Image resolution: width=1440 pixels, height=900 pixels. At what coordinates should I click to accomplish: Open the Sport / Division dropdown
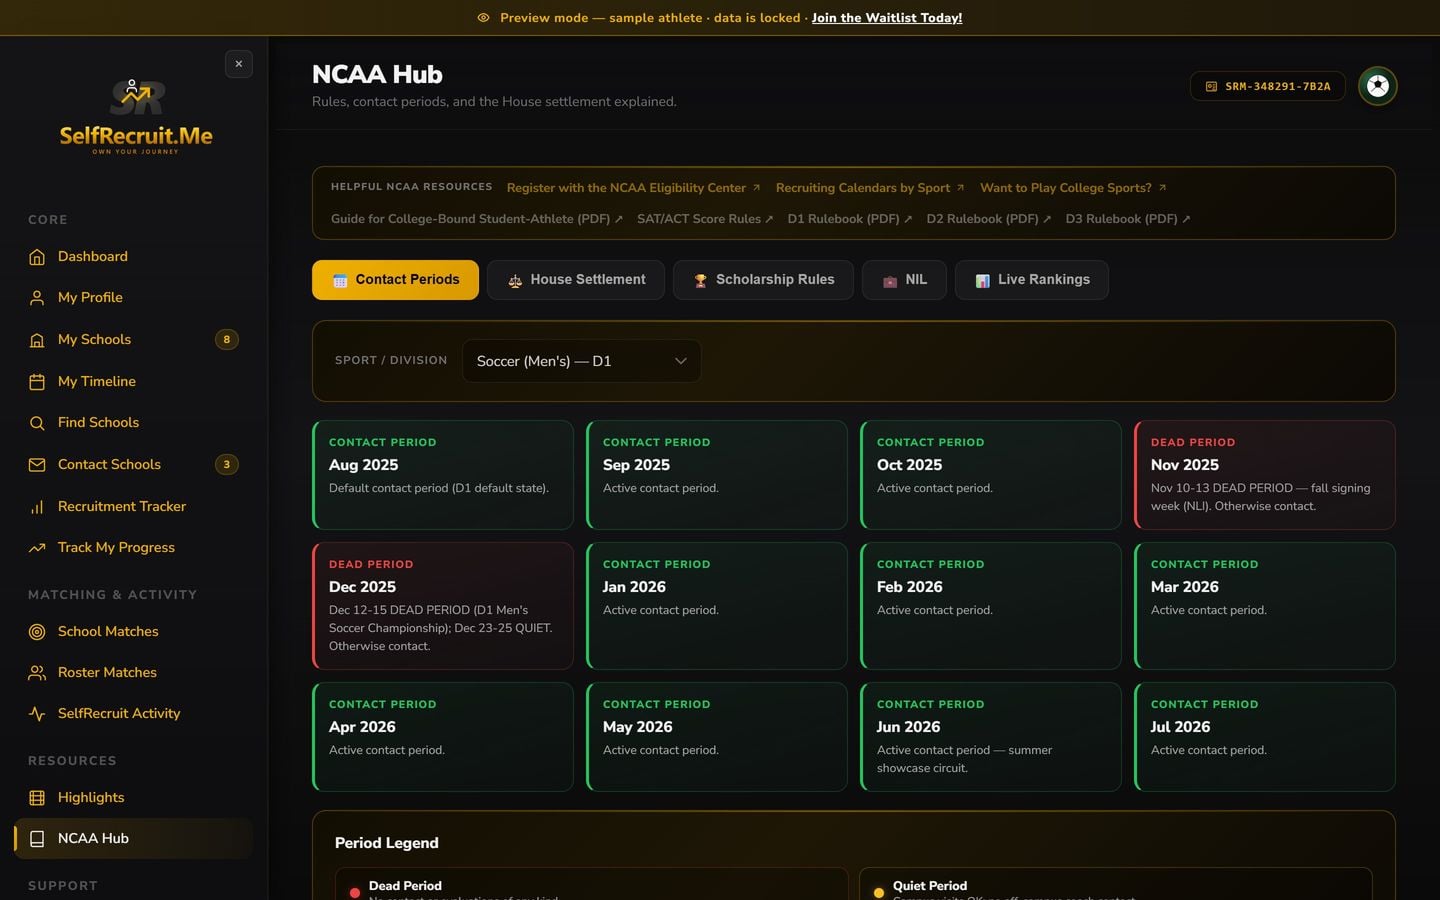(581, 361)
